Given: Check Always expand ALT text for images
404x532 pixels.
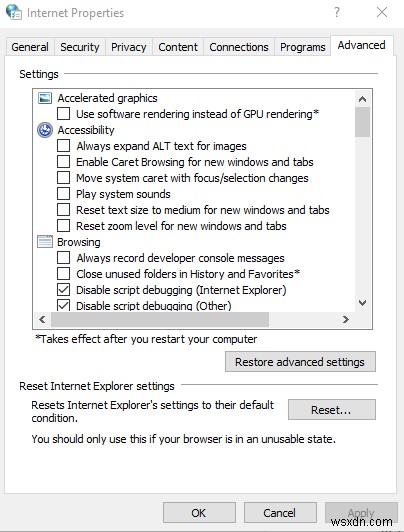Looking at the screenshot, I should click(x=63, y=146).
